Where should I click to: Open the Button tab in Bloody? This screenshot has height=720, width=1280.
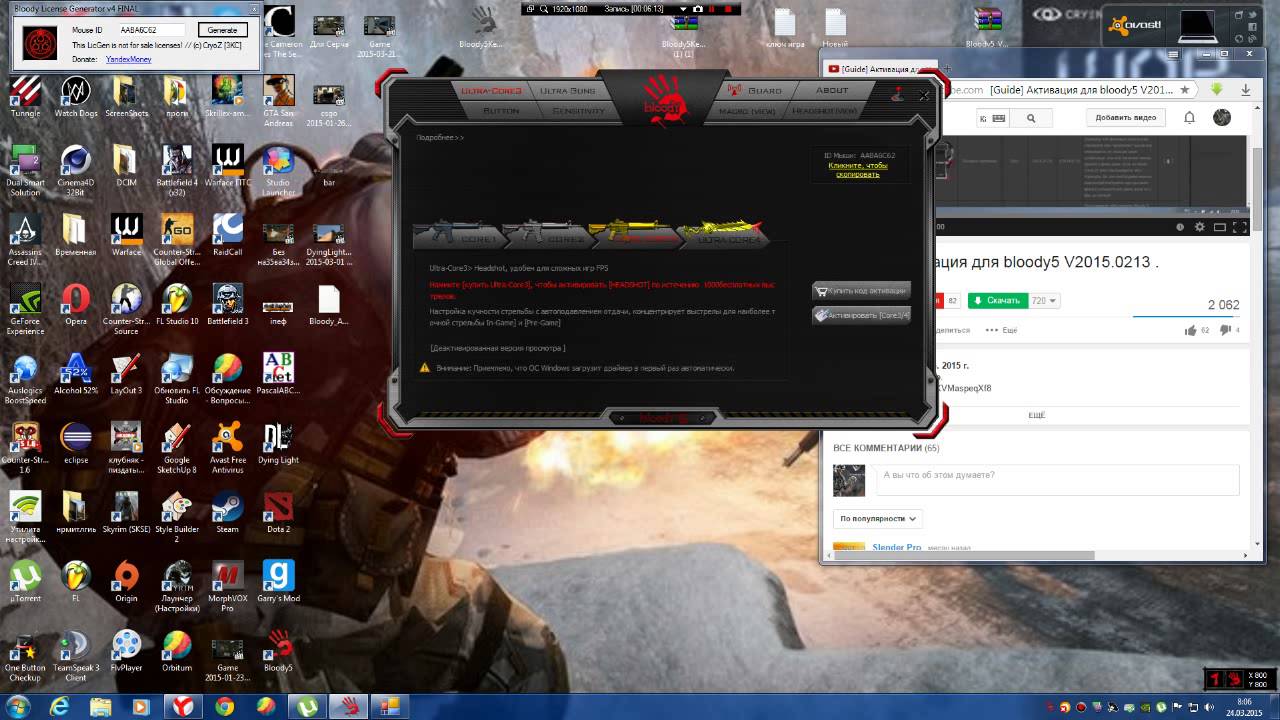(501, 110)
